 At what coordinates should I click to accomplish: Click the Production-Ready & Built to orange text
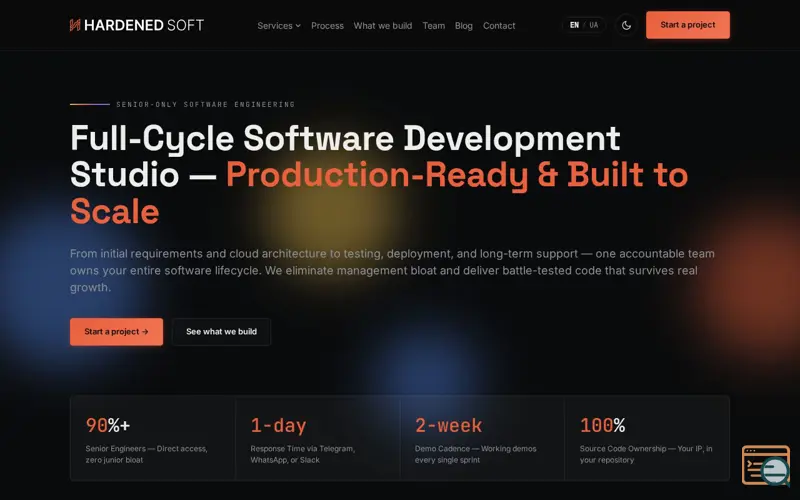(x=457, y=174)
